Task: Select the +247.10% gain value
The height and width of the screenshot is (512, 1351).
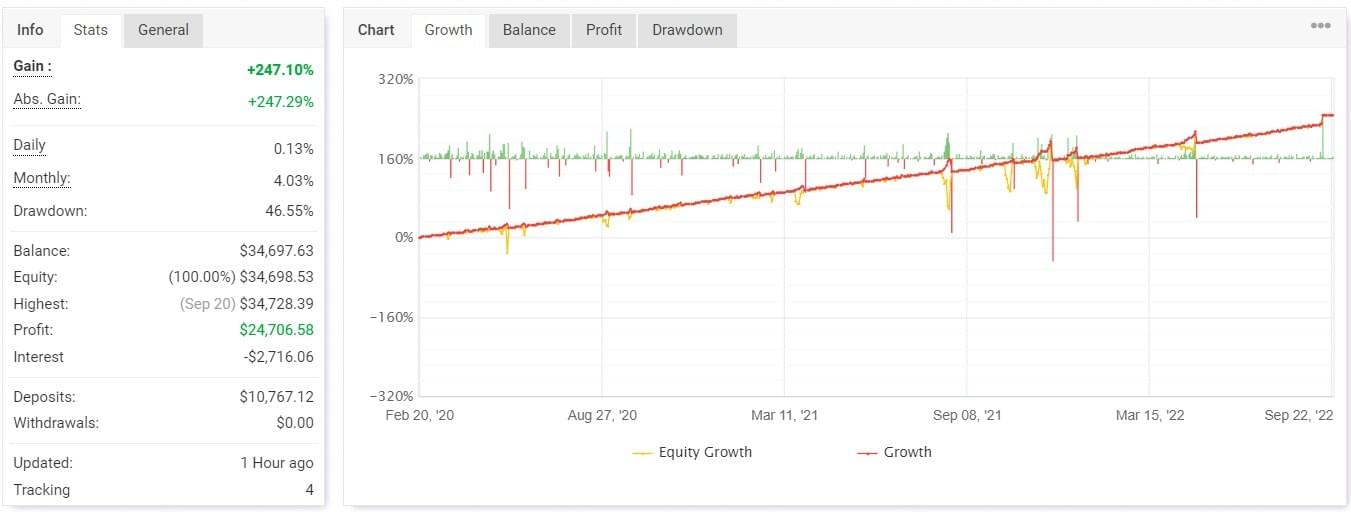Action: (x=280, y=70)
